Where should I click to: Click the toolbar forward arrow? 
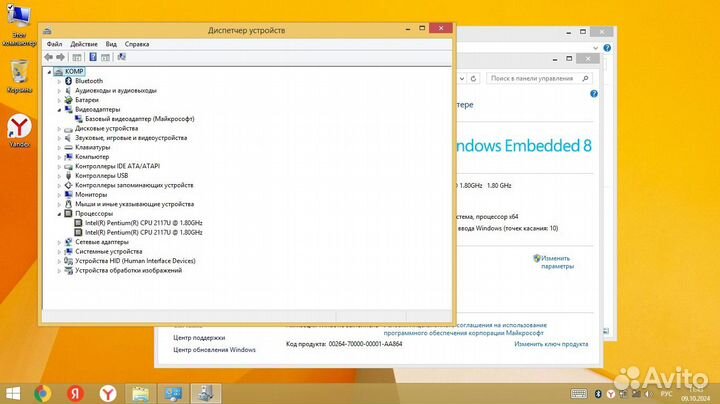61,57
